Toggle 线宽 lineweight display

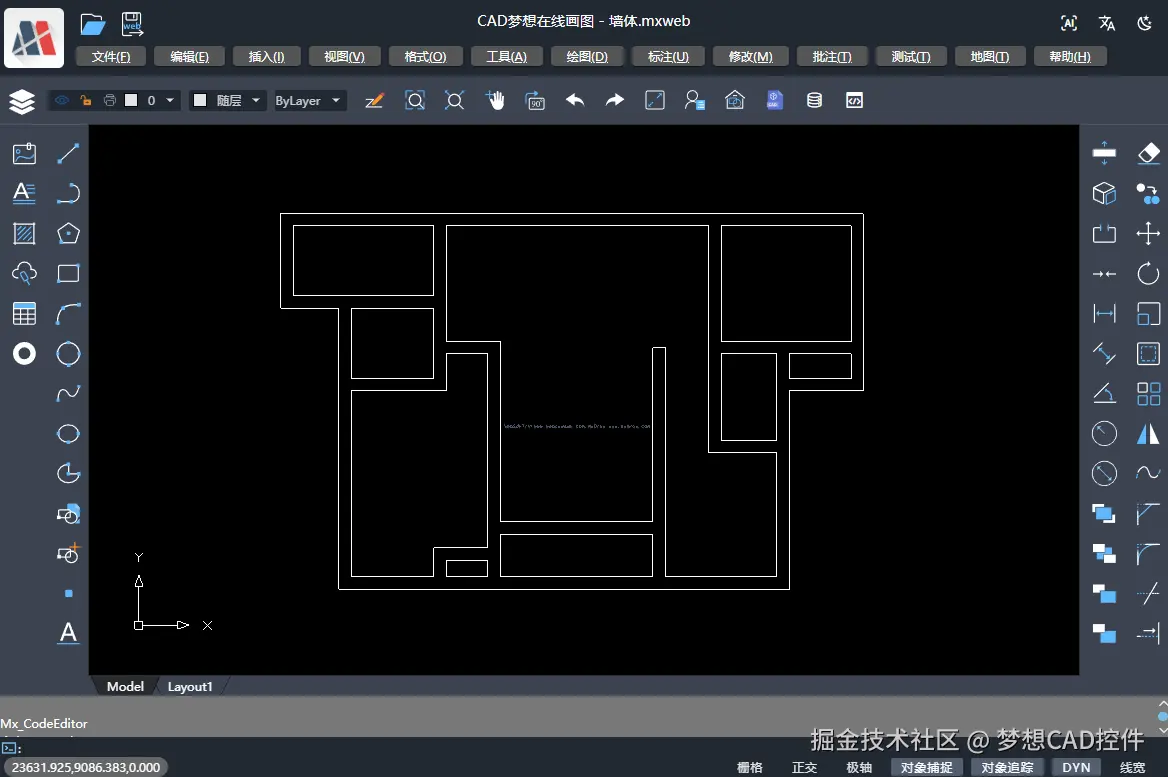(1132, 767)
